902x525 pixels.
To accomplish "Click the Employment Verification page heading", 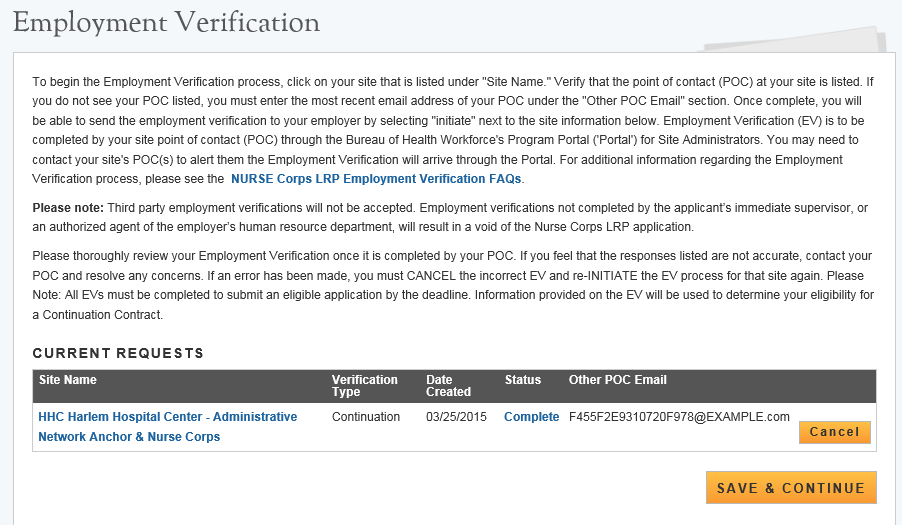I will point(167,22).
